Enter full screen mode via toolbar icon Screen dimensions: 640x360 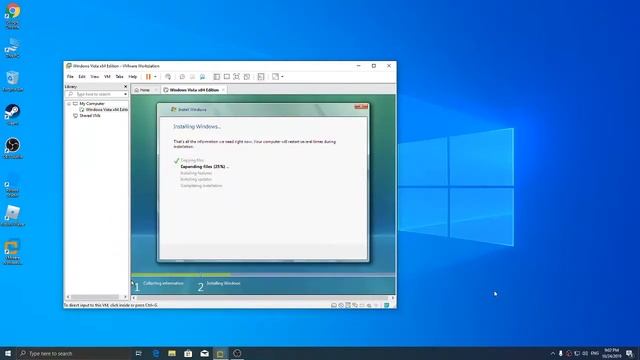[237, 77]
